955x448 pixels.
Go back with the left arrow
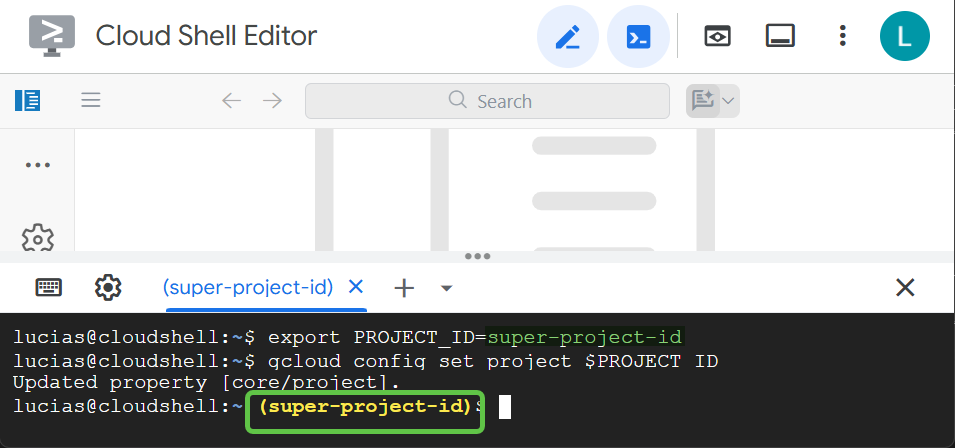(x=231, y=100)
